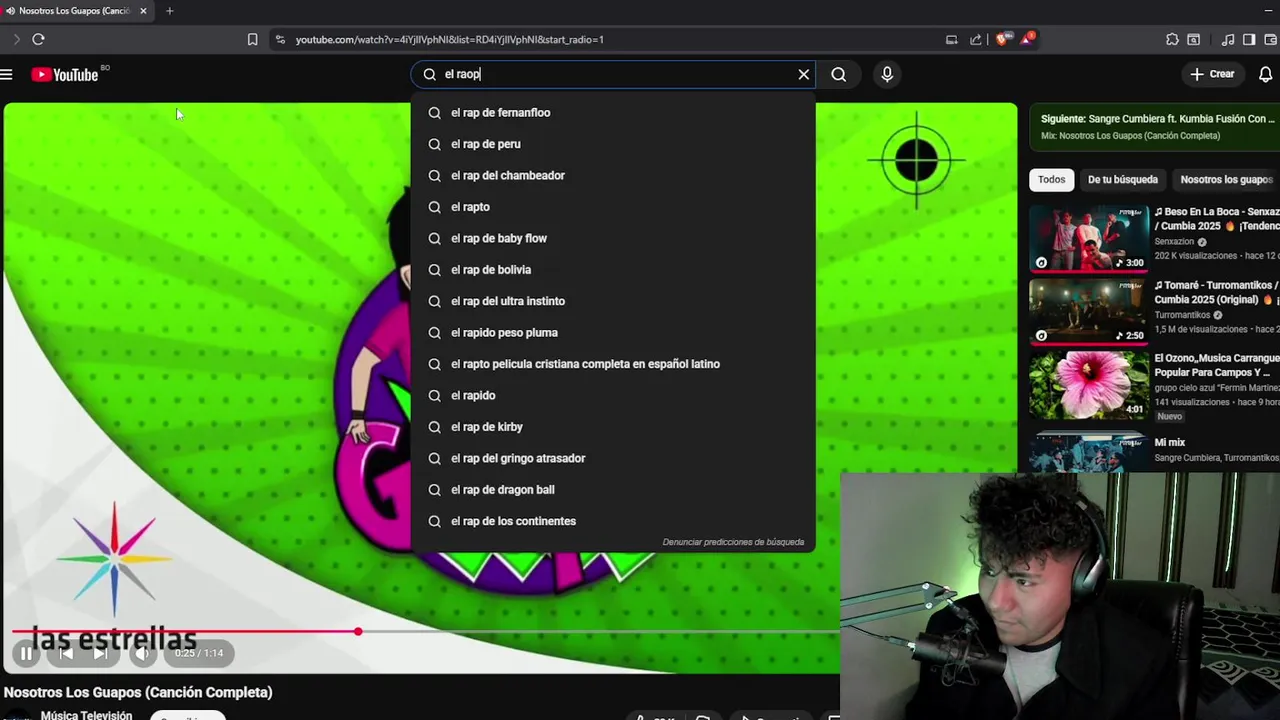Choose suggestion 'el rap de los continentes'

tap(613, 521)
